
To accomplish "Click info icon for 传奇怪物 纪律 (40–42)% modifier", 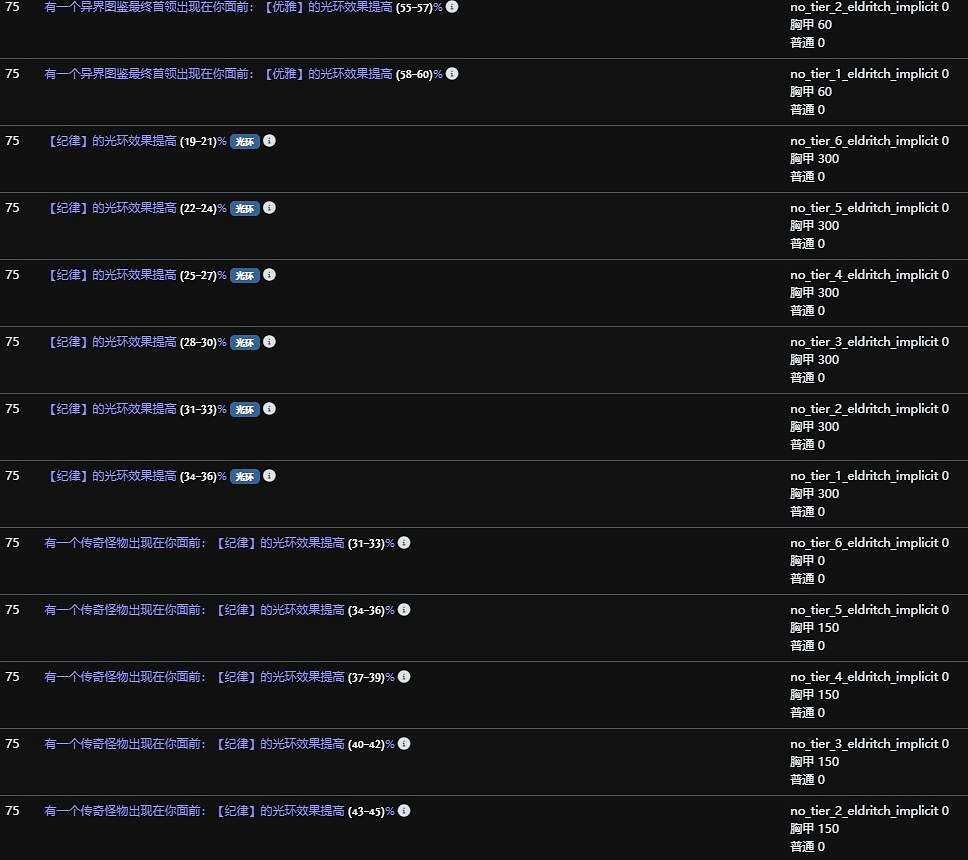I will 404,744.
